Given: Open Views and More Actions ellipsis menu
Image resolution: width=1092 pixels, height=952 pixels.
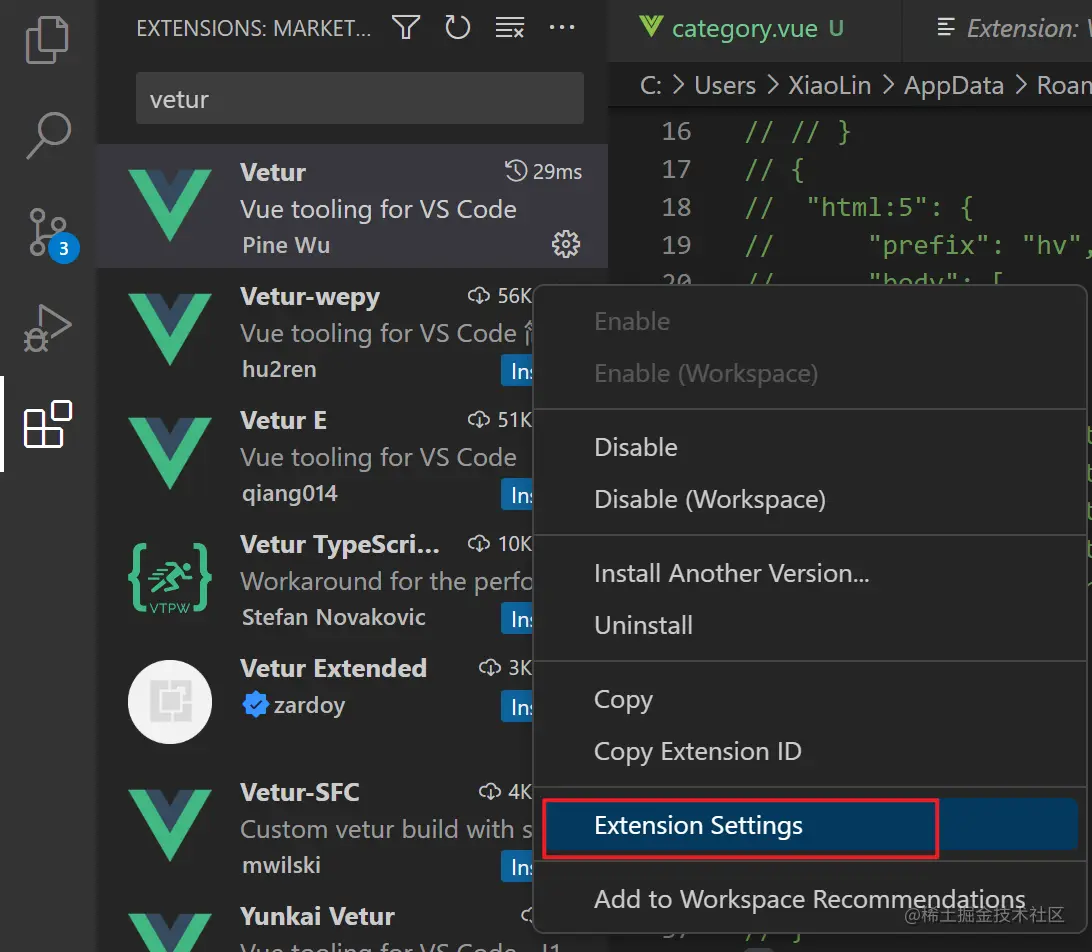Looking at the screenshot, I should pos(562,28).
